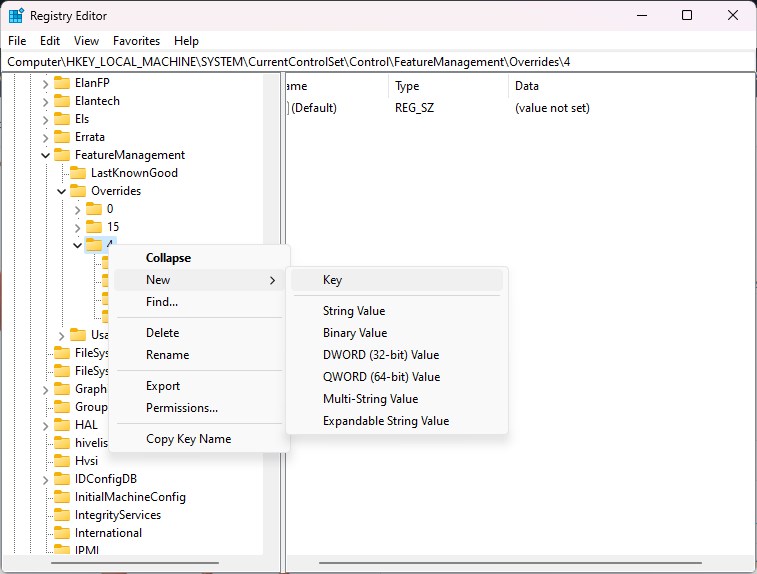Choose Rename in the context menu
Screen dimensions: 757x574
click(199, 355)
